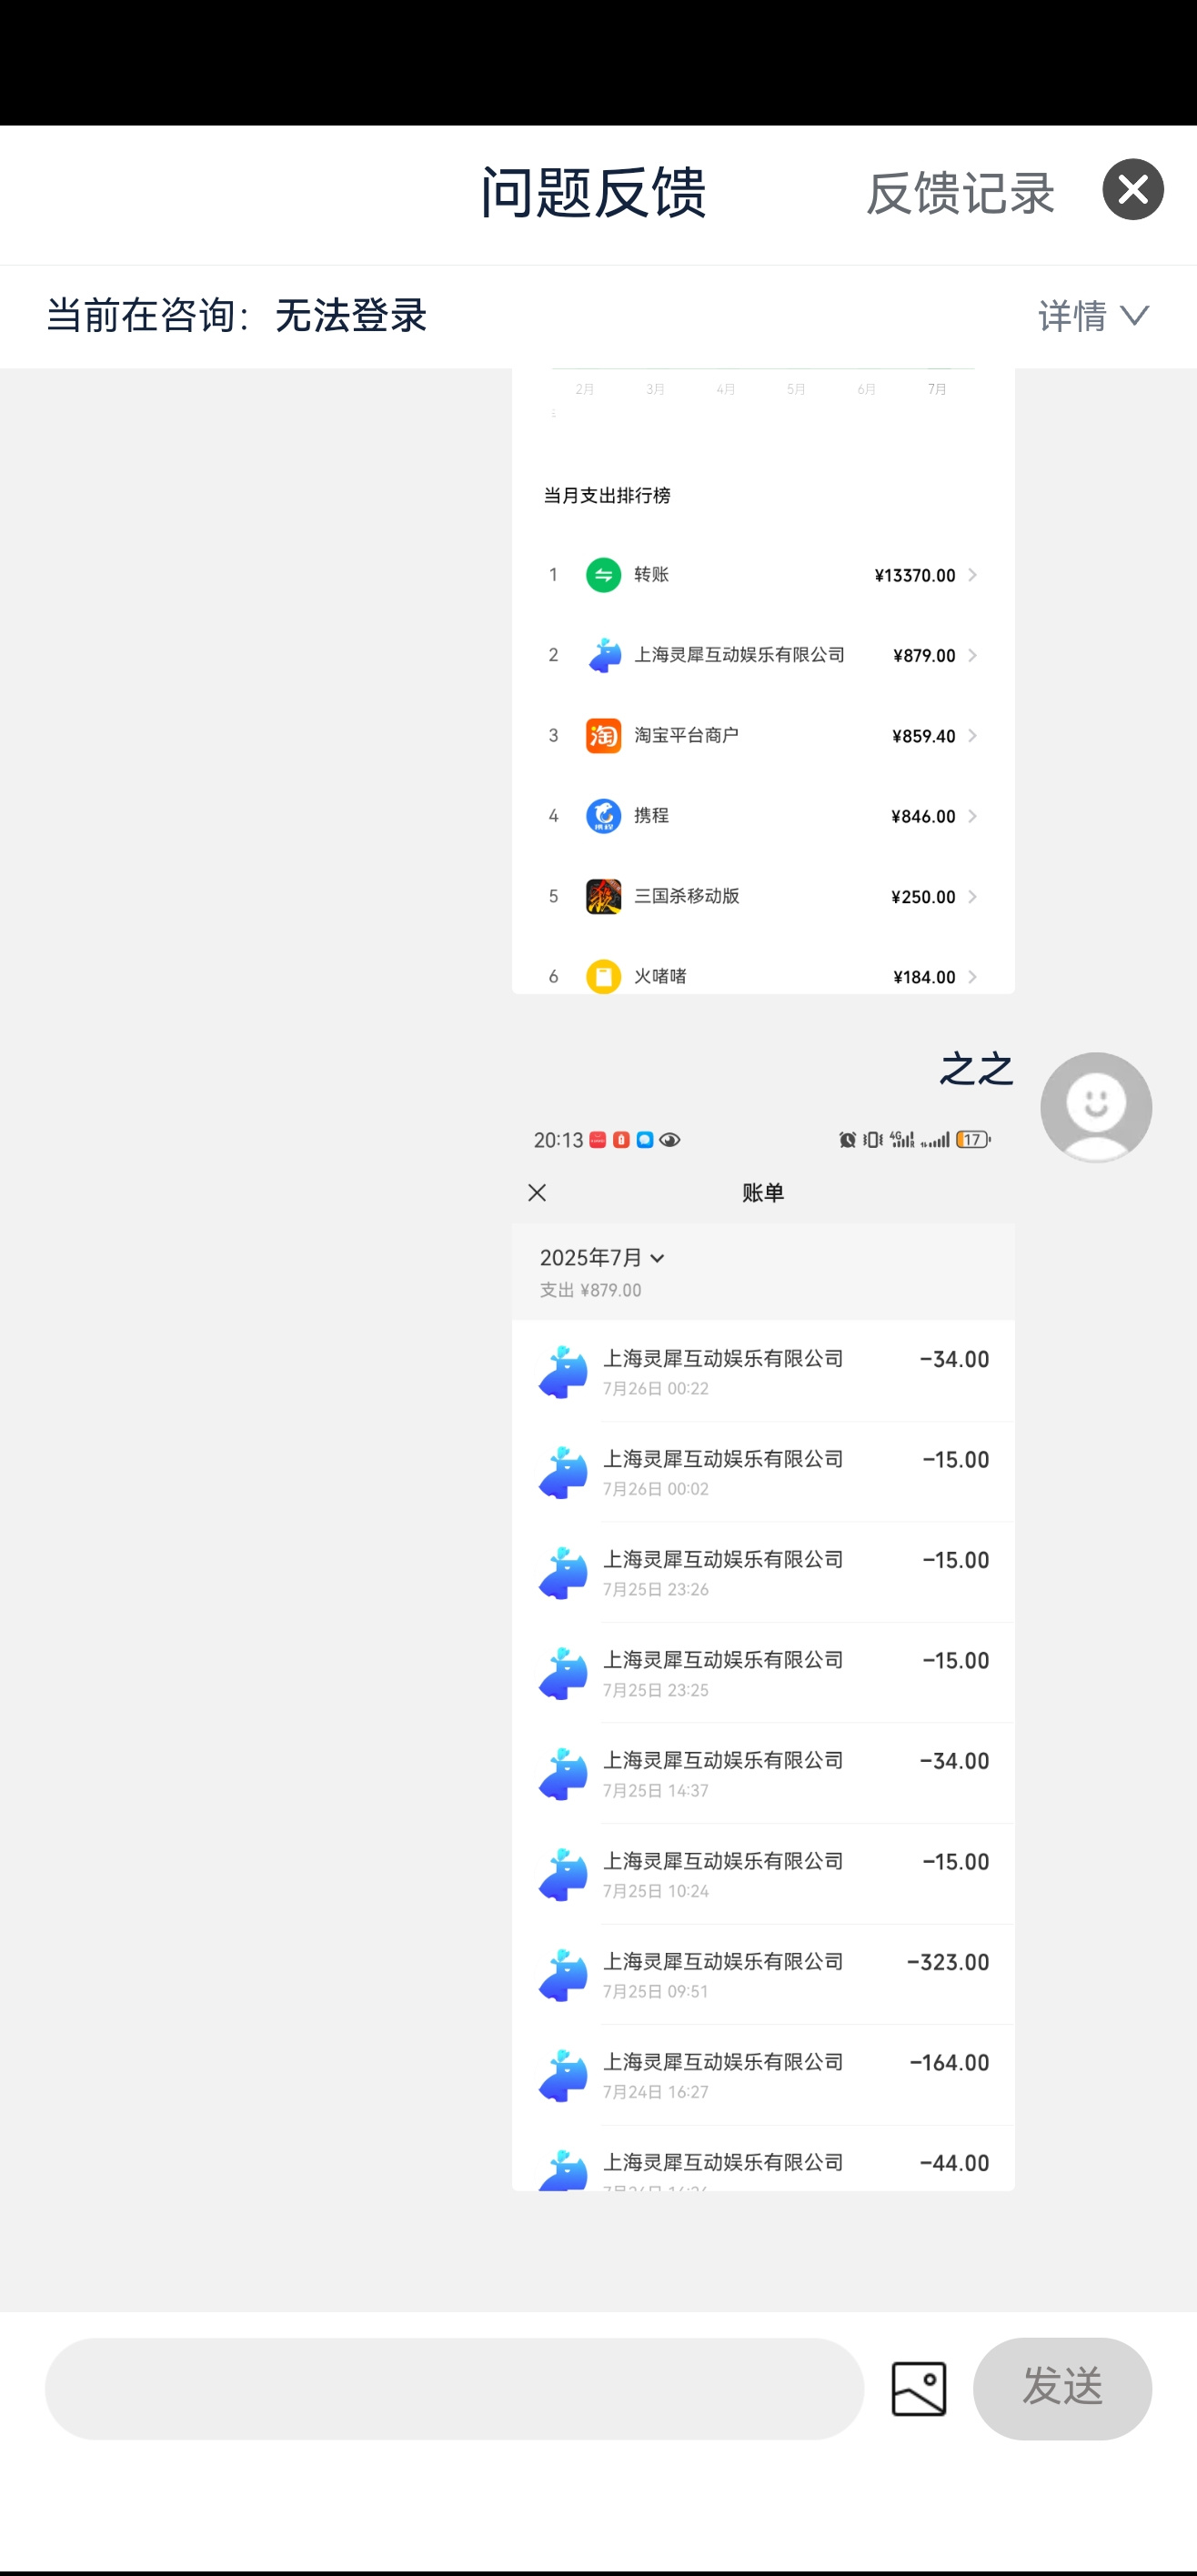Click the 发送 send button
Image resolution: width=1197 pixels, height=2576 pixels.
coord(1062,2388)
